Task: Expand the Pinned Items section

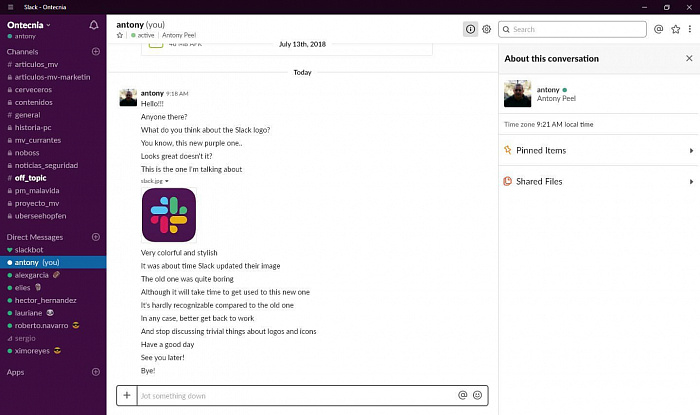Action: coord(599,150)
